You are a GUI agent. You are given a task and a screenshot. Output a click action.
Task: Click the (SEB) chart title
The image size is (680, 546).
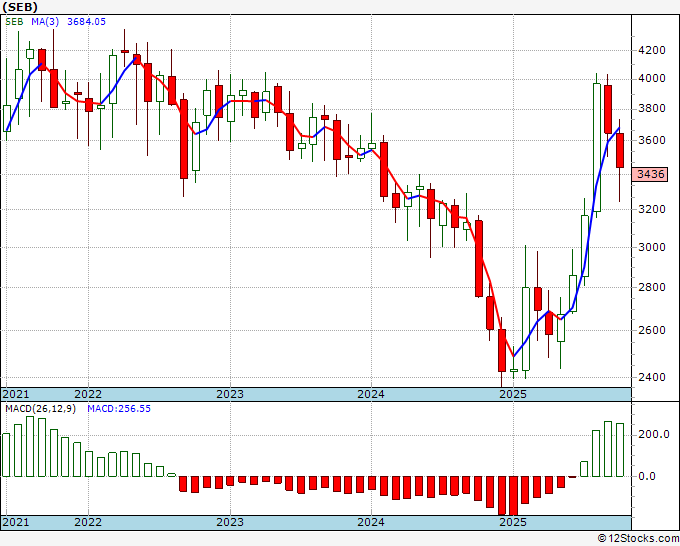coord(20,7)
